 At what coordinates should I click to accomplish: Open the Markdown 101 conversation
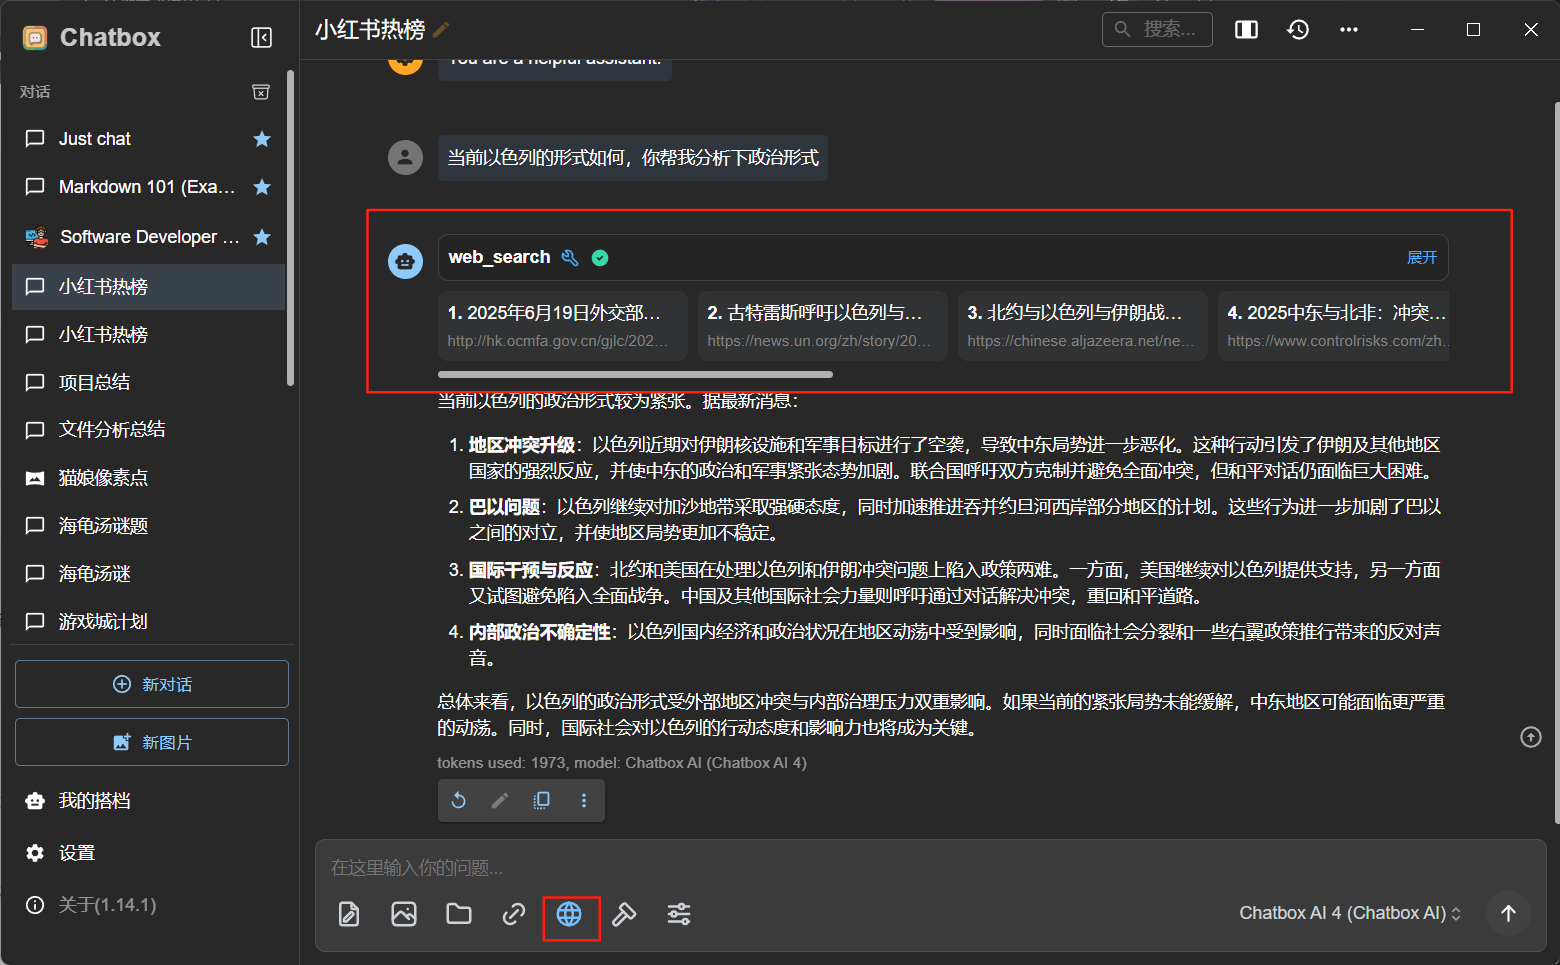point(149,187)
